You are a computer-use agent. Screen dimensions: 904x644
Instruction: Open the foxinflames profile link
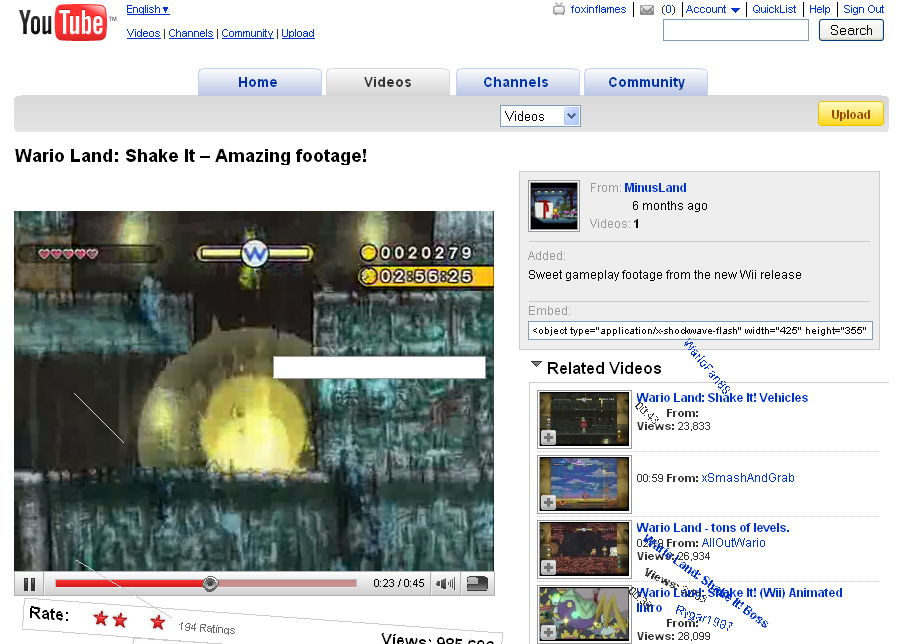point(598,9)
